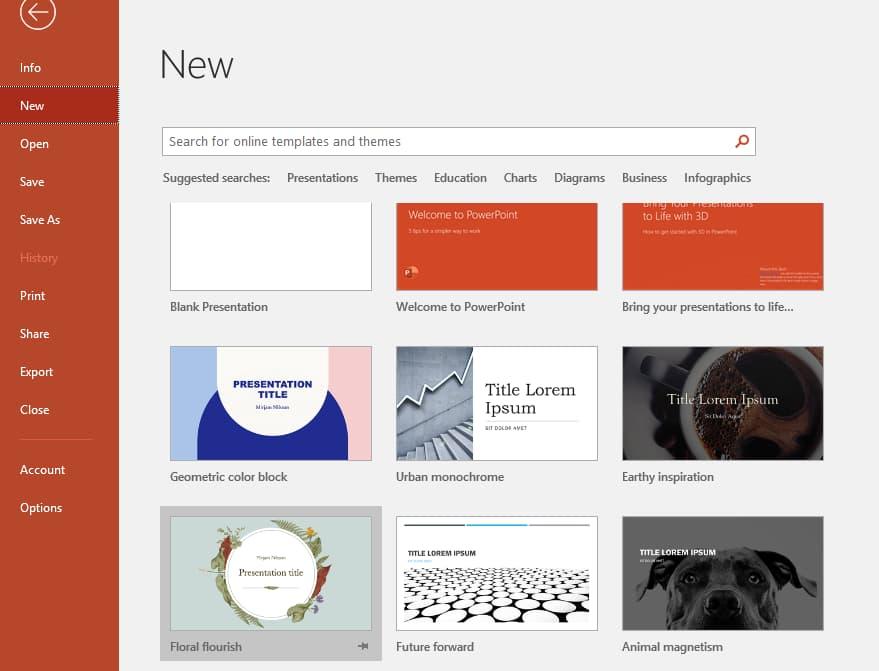Viewport: 879px width, 671px height.
Task: Go to the Print section
Action: pos(32,295)
